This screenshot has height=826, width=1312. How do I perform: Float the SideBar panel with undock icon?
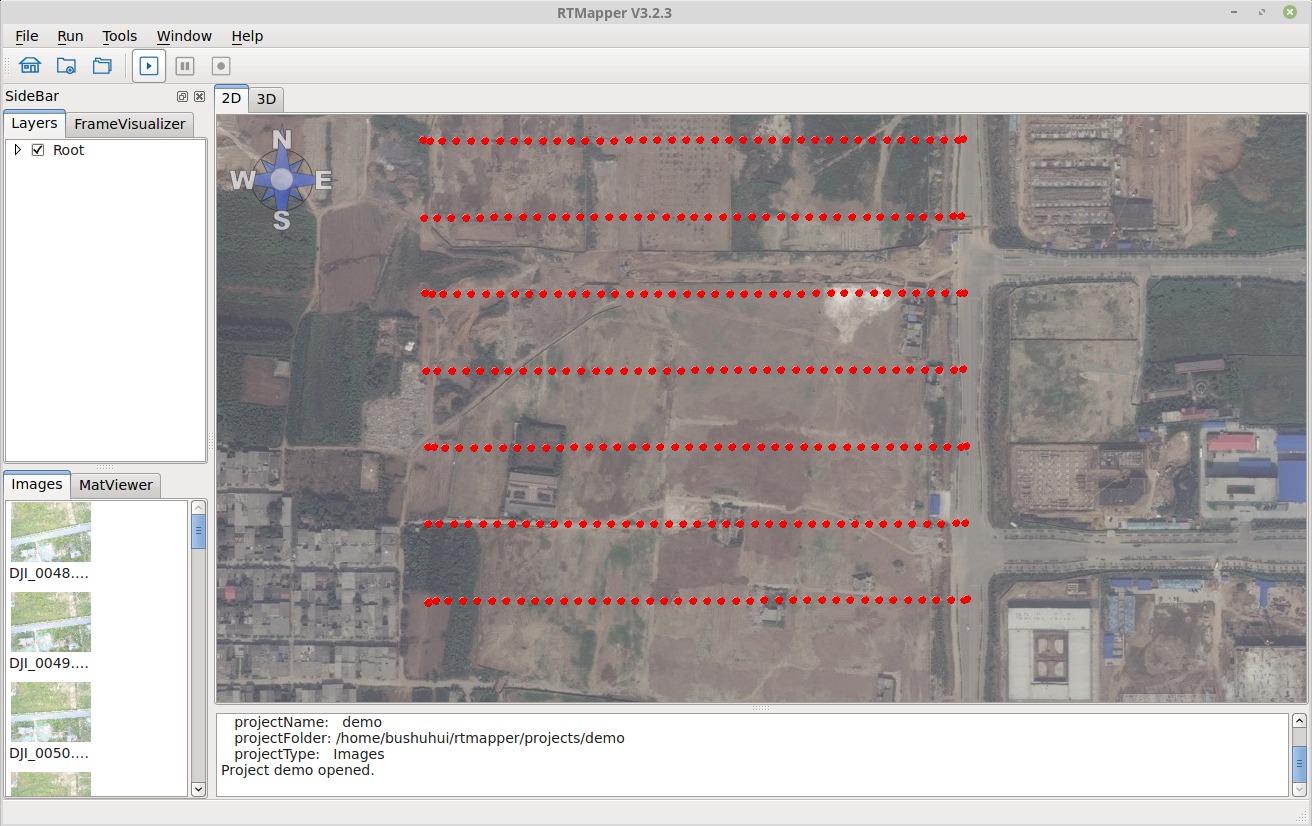pyautogui.click(x=182, y=97)
